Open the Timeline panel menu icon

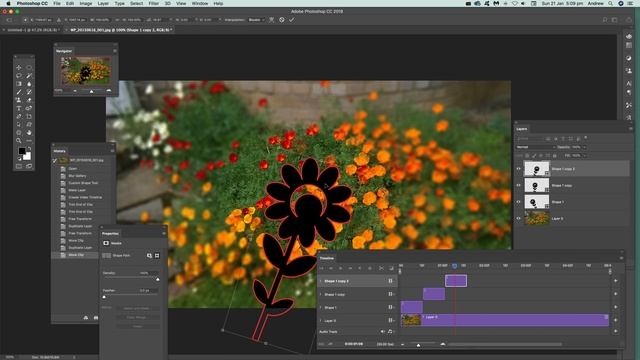[621, 258]
